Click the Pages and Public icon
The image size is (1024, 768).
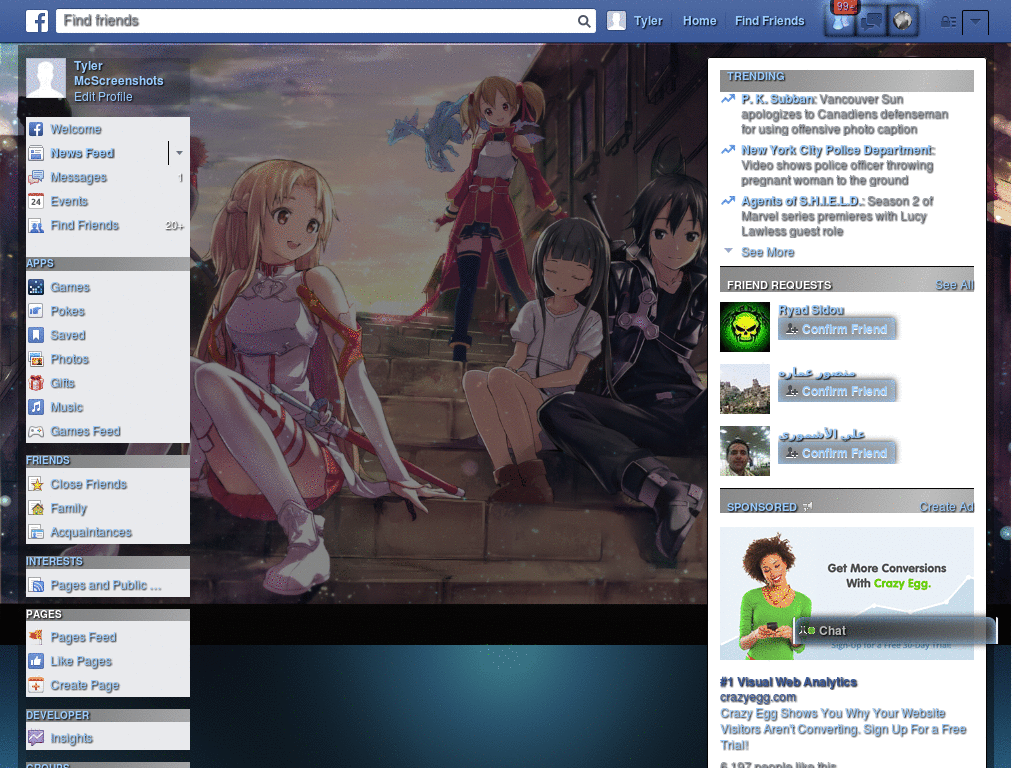tap(37, 586)
